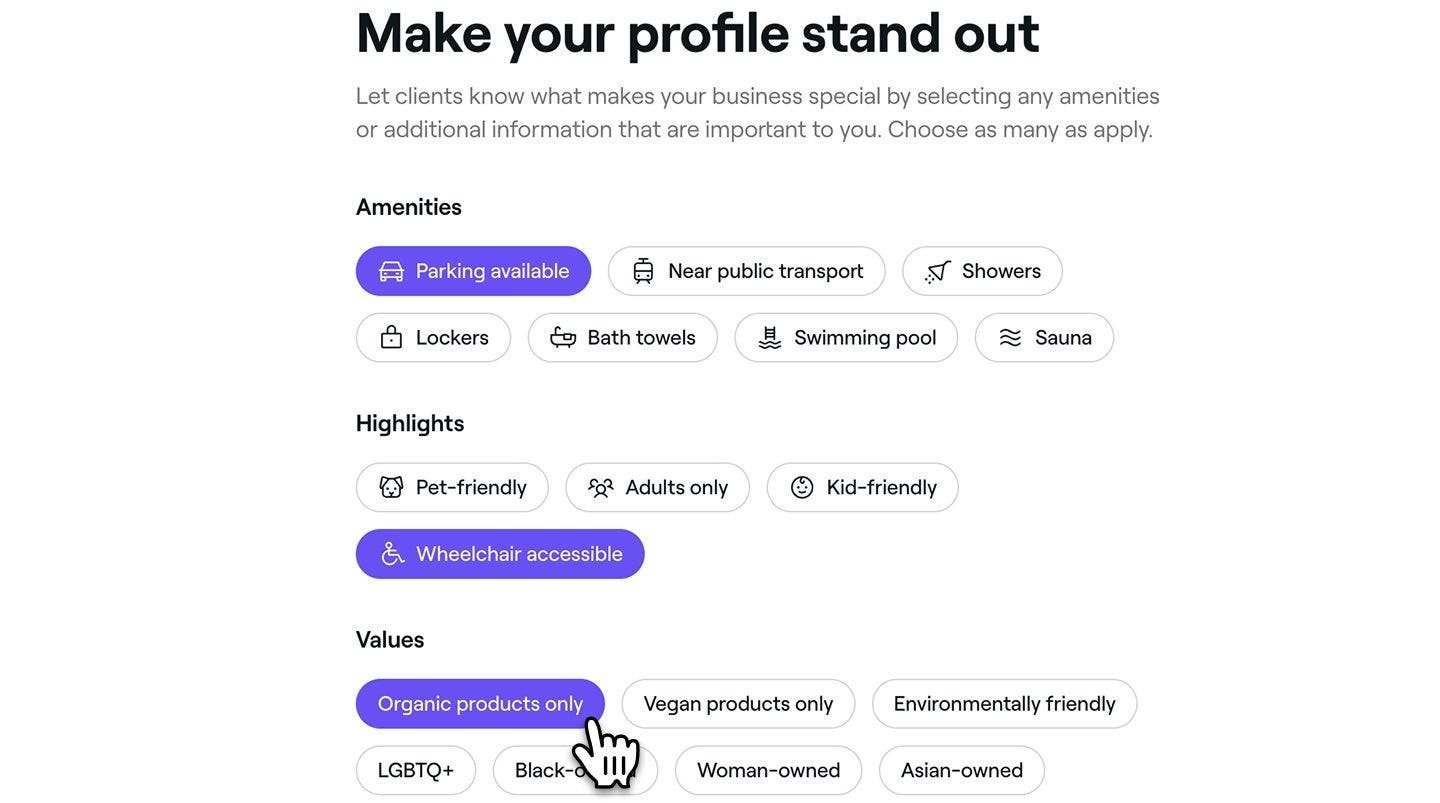
Task: Choose the LGBTQ+ value chip
Action: point(416,770)
